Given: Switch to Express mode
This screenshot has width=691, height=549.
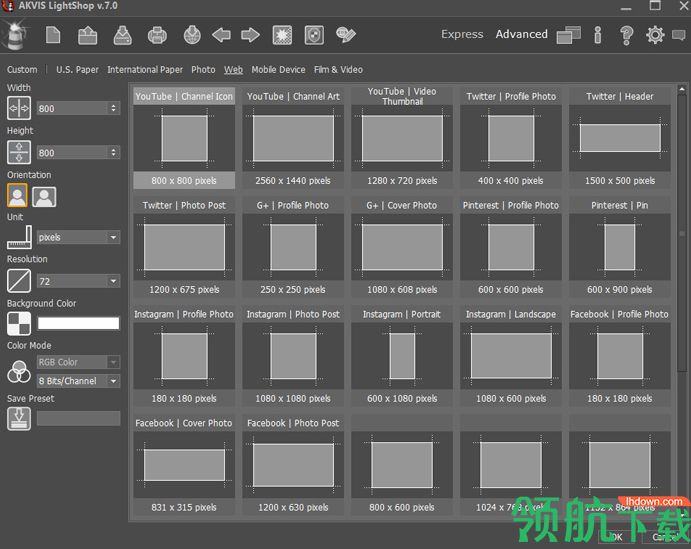Looking at the screenshot, I should click(x=462, y=34).
